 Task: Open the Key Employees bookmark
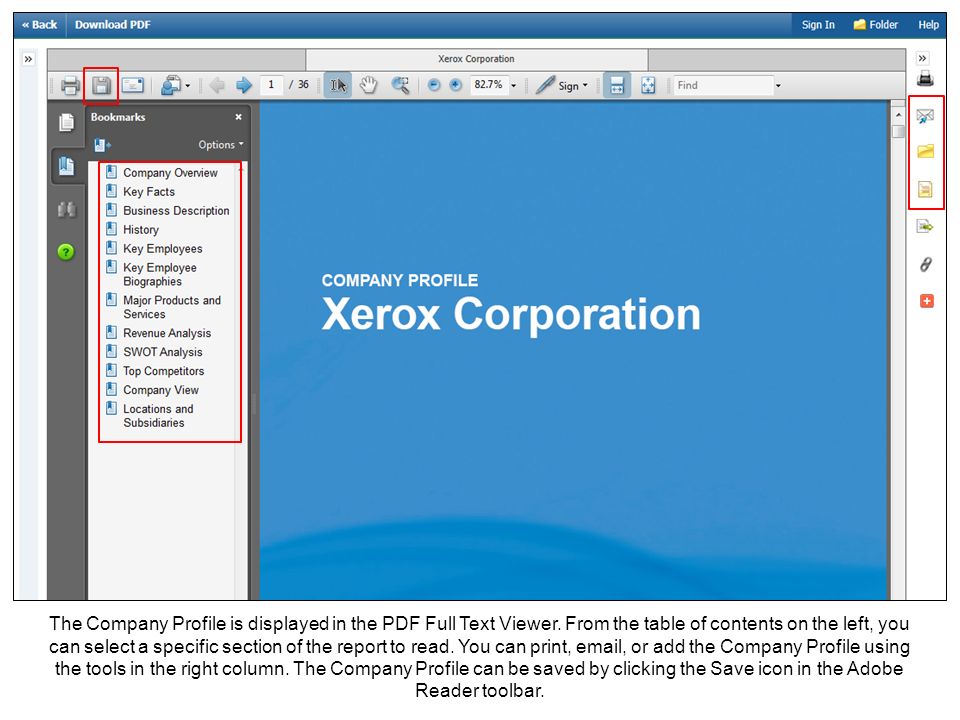point(163,249)
